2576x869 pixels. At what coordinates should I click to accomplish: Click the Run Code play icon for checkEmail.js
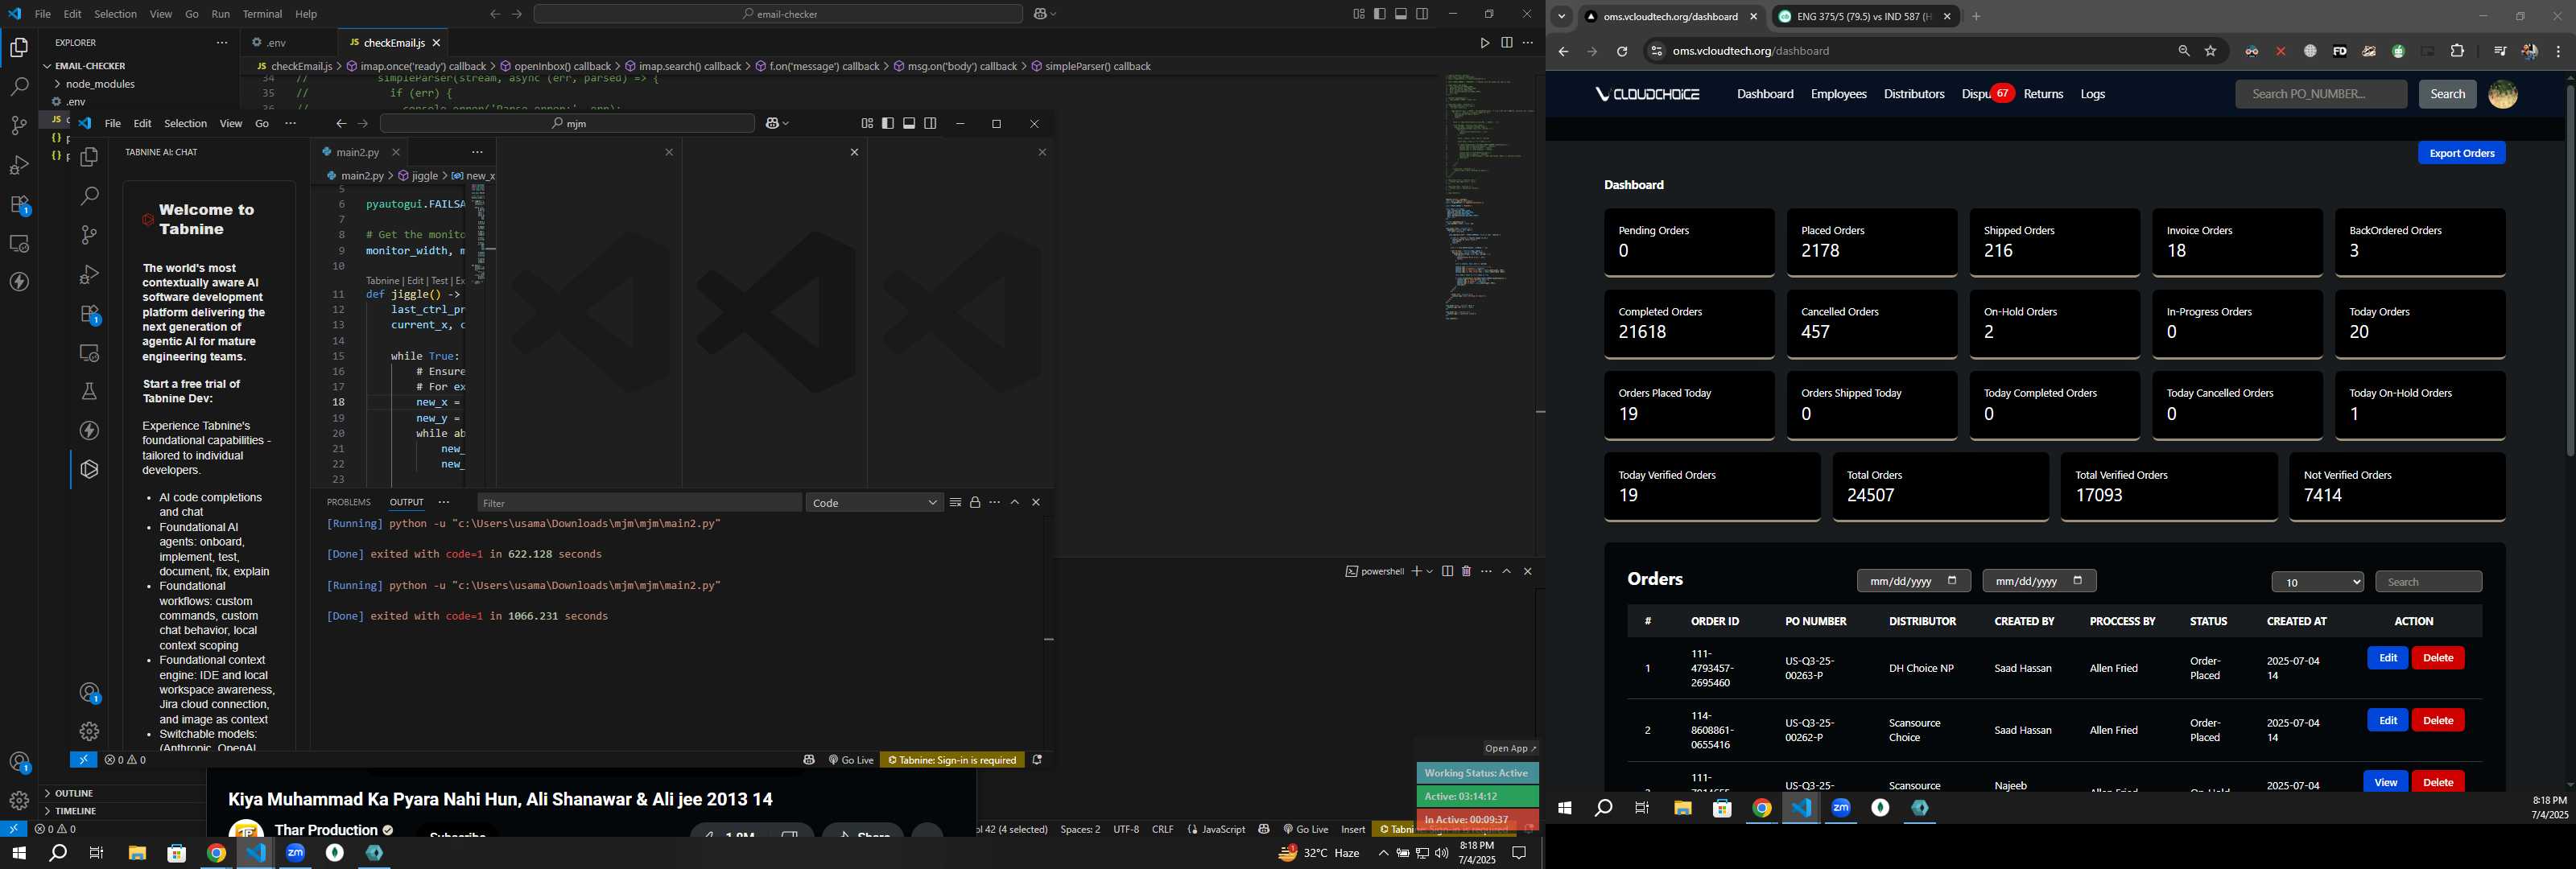pyautogui.click(x=1484, y=43)
